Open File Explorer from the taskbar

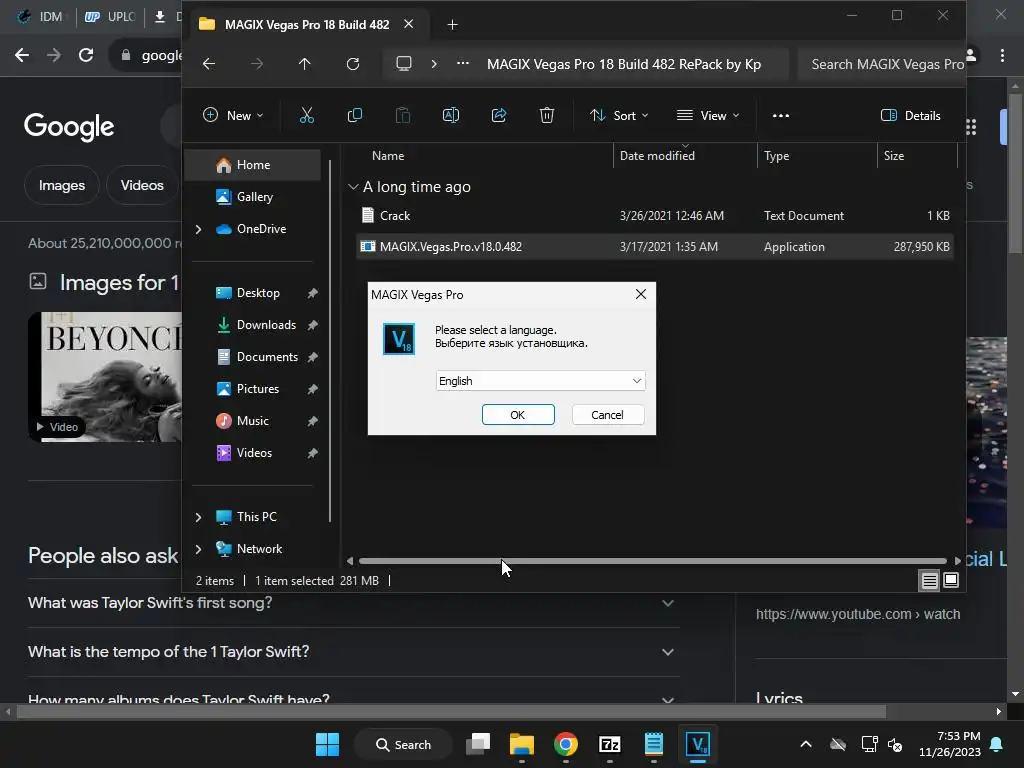[x=522, y=744]
